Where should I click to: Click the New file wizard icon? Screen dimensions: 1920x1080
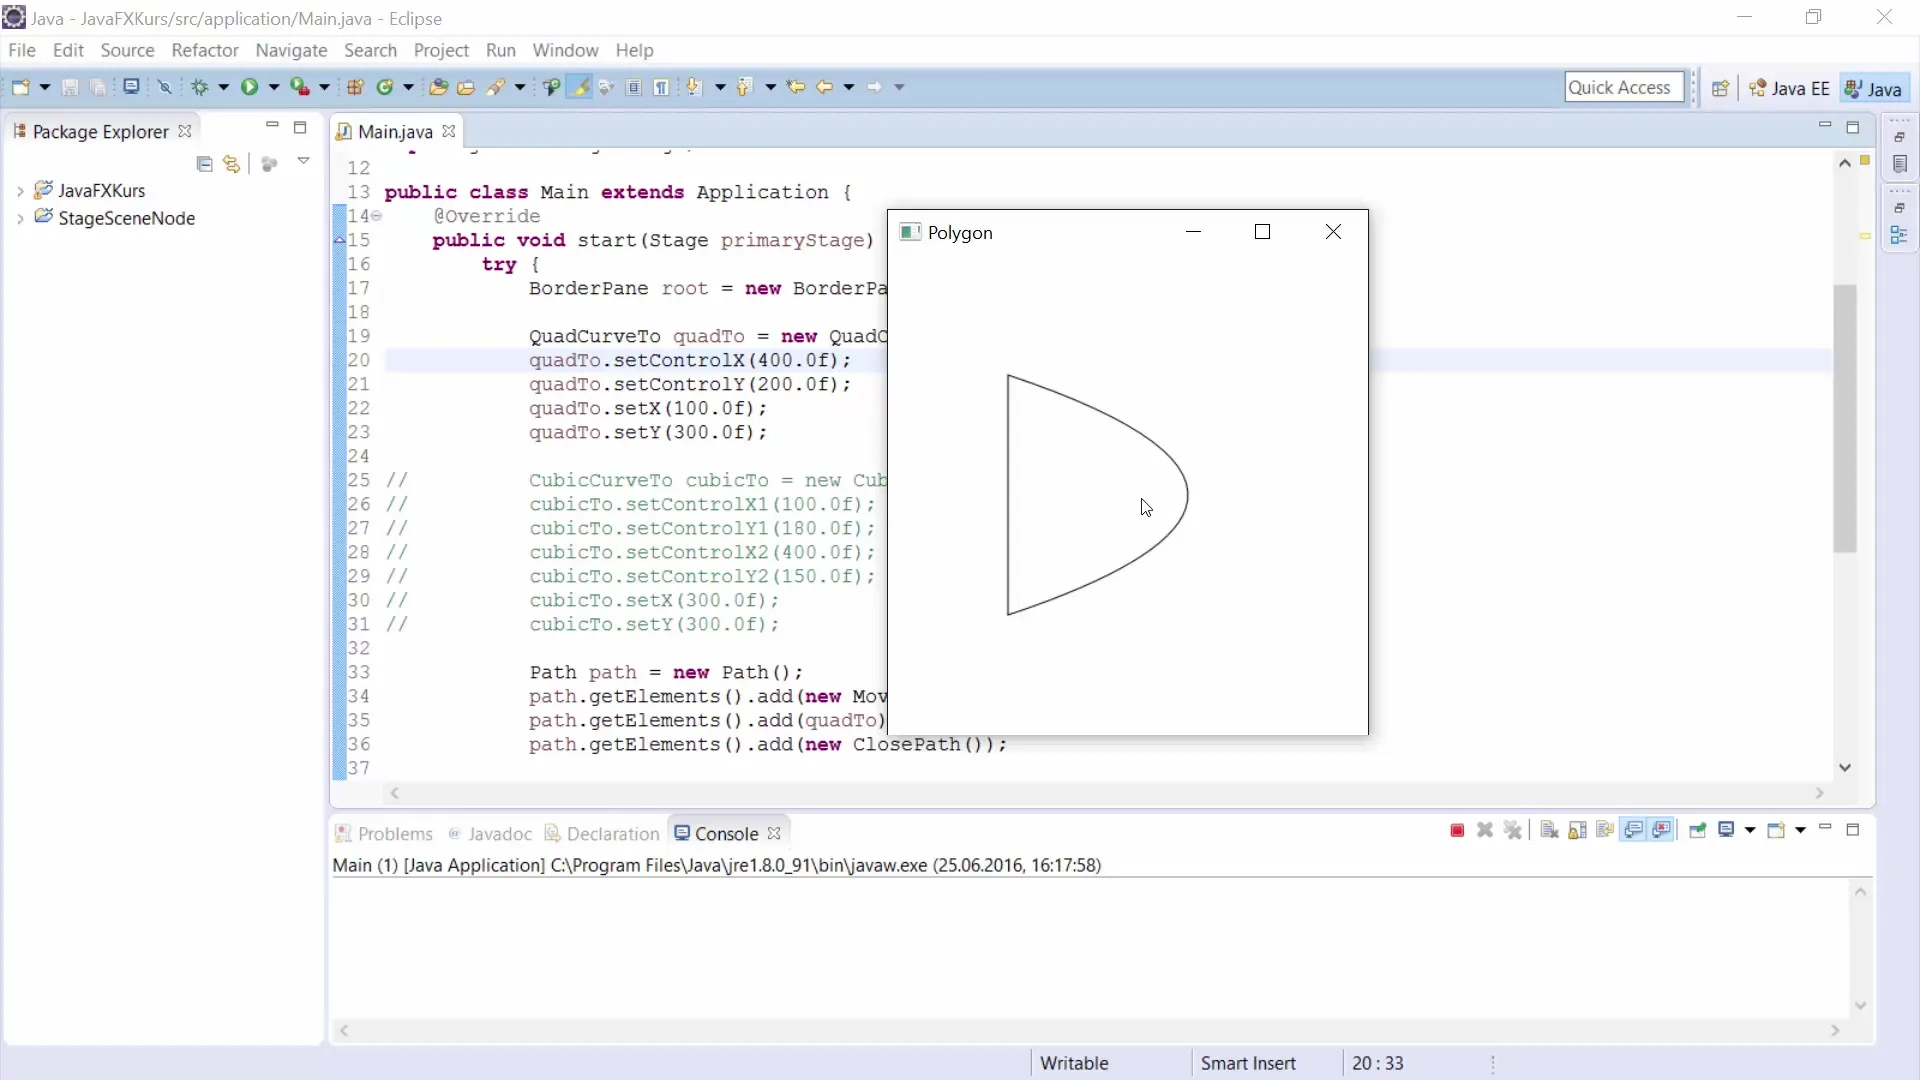(20, 87)
